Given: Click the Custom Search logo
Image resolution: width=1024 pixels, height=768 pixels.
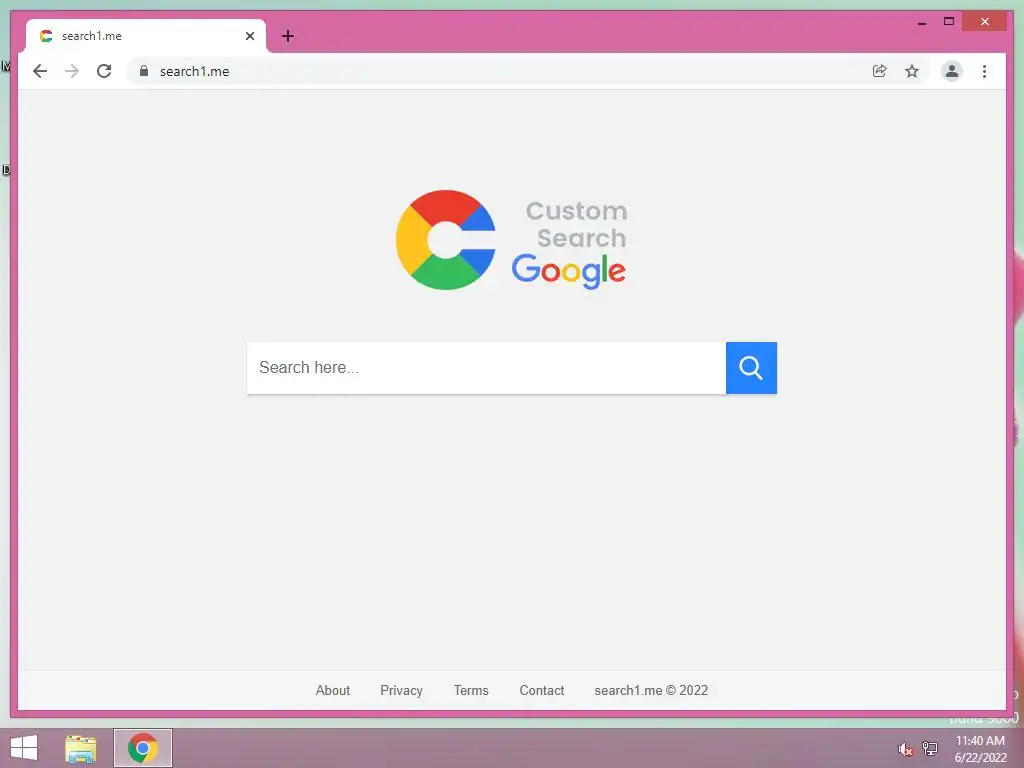Looking at the screenshot, I should 511,240.
